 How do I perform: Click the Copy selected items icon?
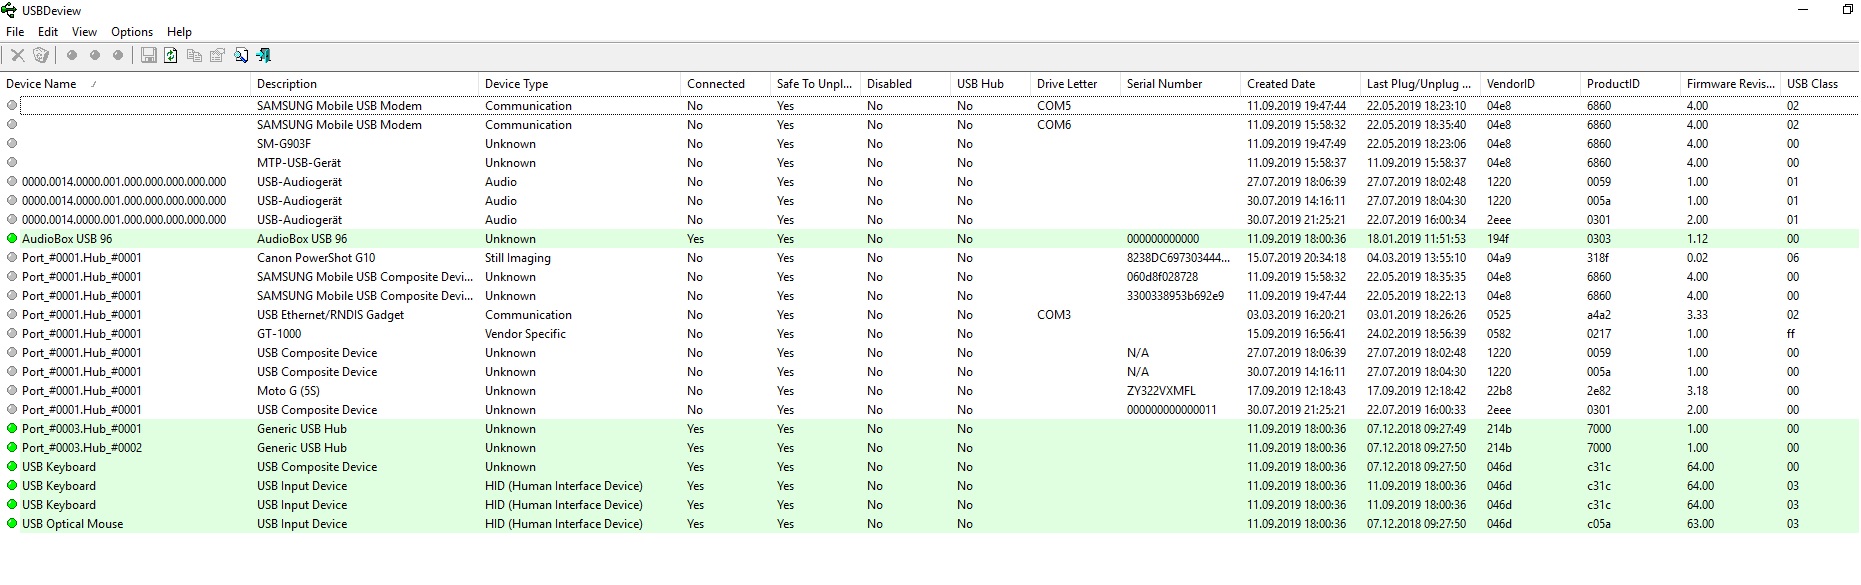pyautogui.click(x=194, y=56)
